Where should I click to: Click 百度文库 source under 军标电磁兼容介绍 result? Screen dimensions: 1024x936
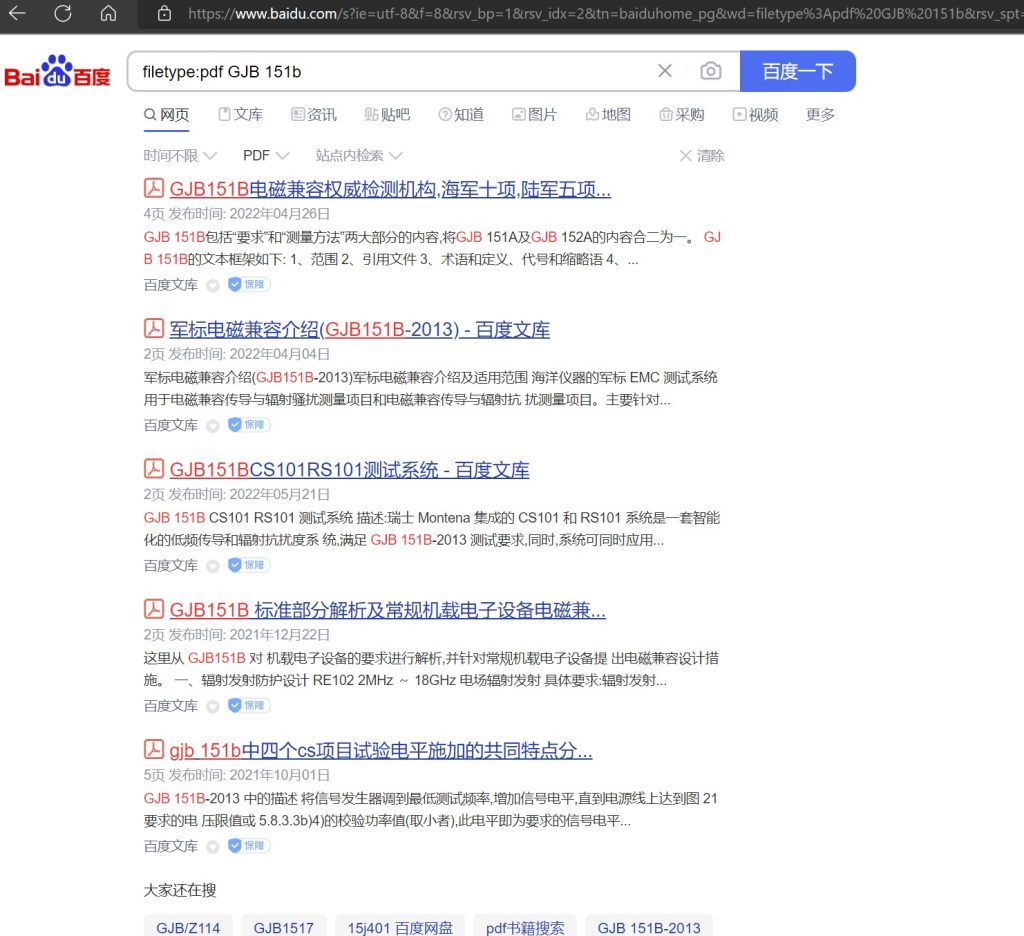pos(170,425)
